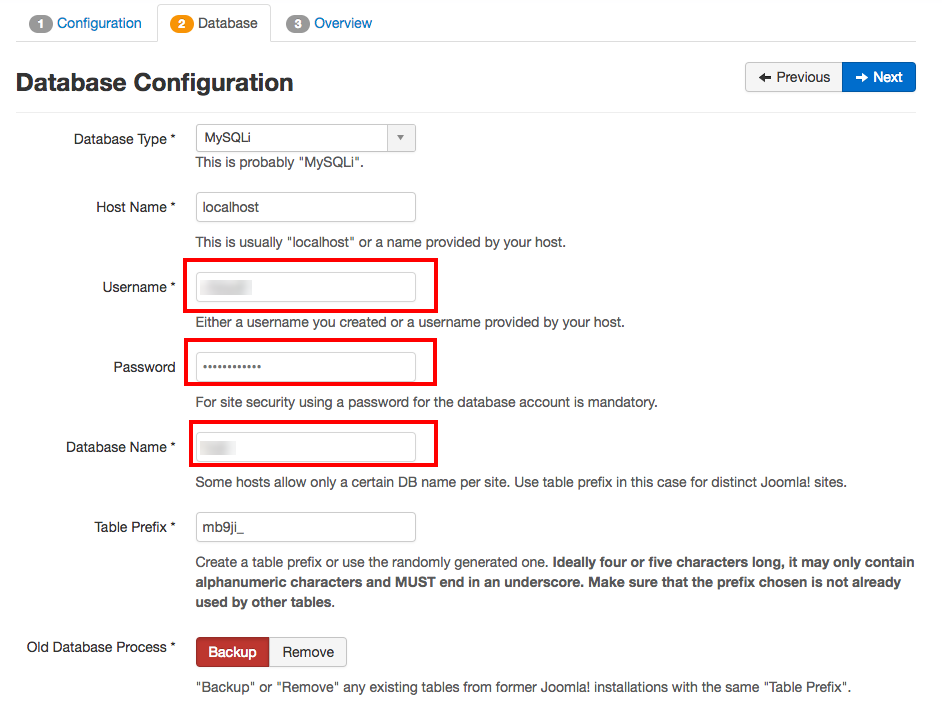The width and height of the screenshot is (942, 705).
Task: Go back with the Previous button
Action: coord(794,77)
